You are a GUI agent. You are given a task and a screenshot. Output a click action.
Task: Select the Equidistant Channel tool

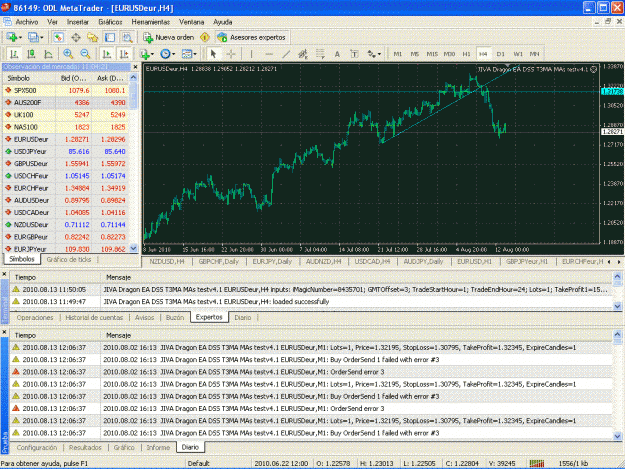[x=303, y=54]
